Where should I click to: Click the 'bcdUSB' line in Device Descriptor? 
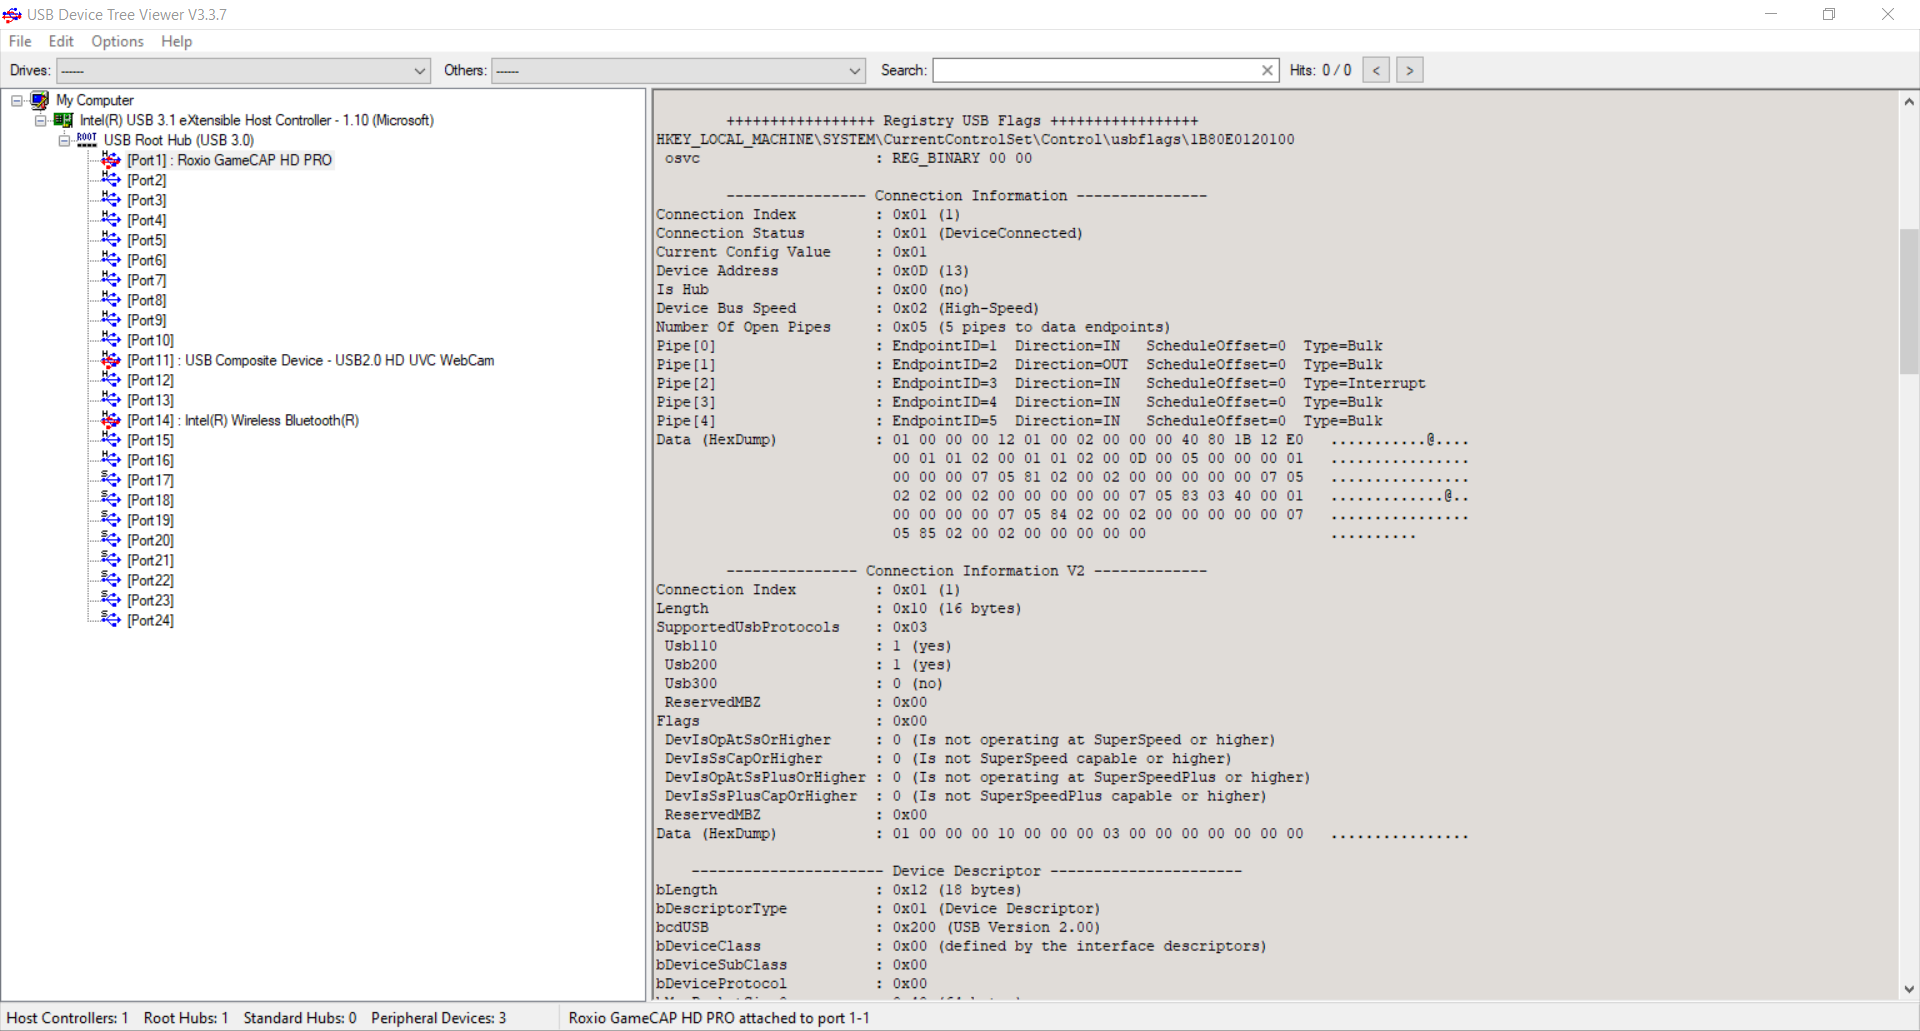[878, 927]
